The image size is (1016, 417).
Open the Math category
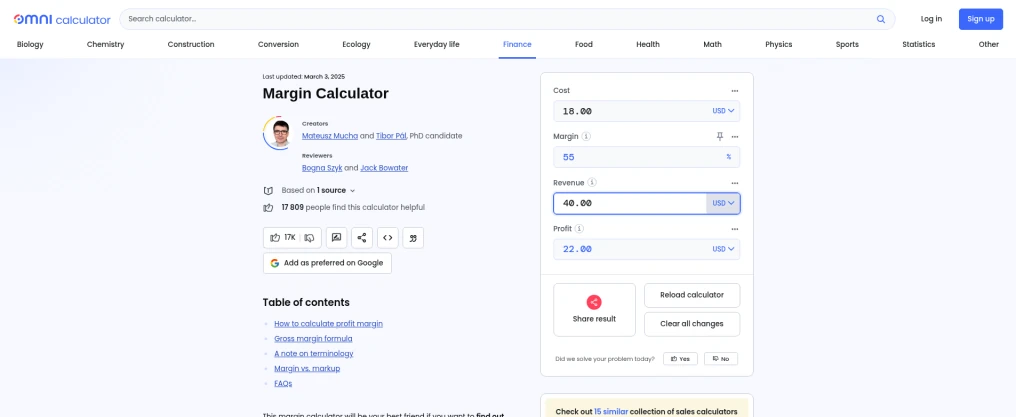point(712,45)
